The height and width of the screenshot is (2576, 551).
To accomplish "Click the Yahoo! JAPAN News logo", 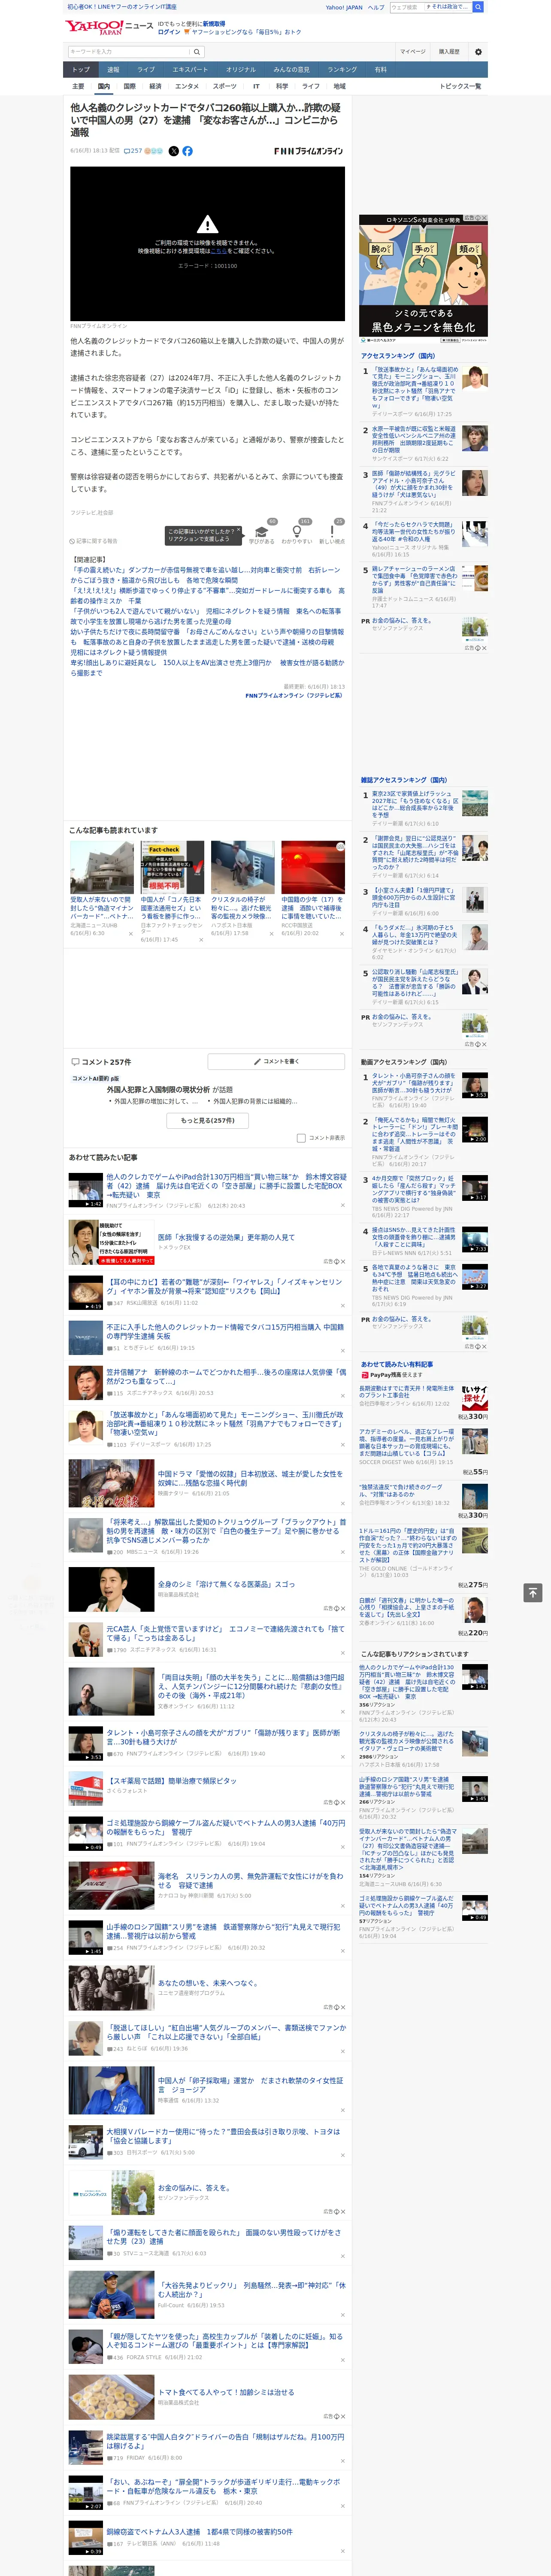I will (109, 27).
